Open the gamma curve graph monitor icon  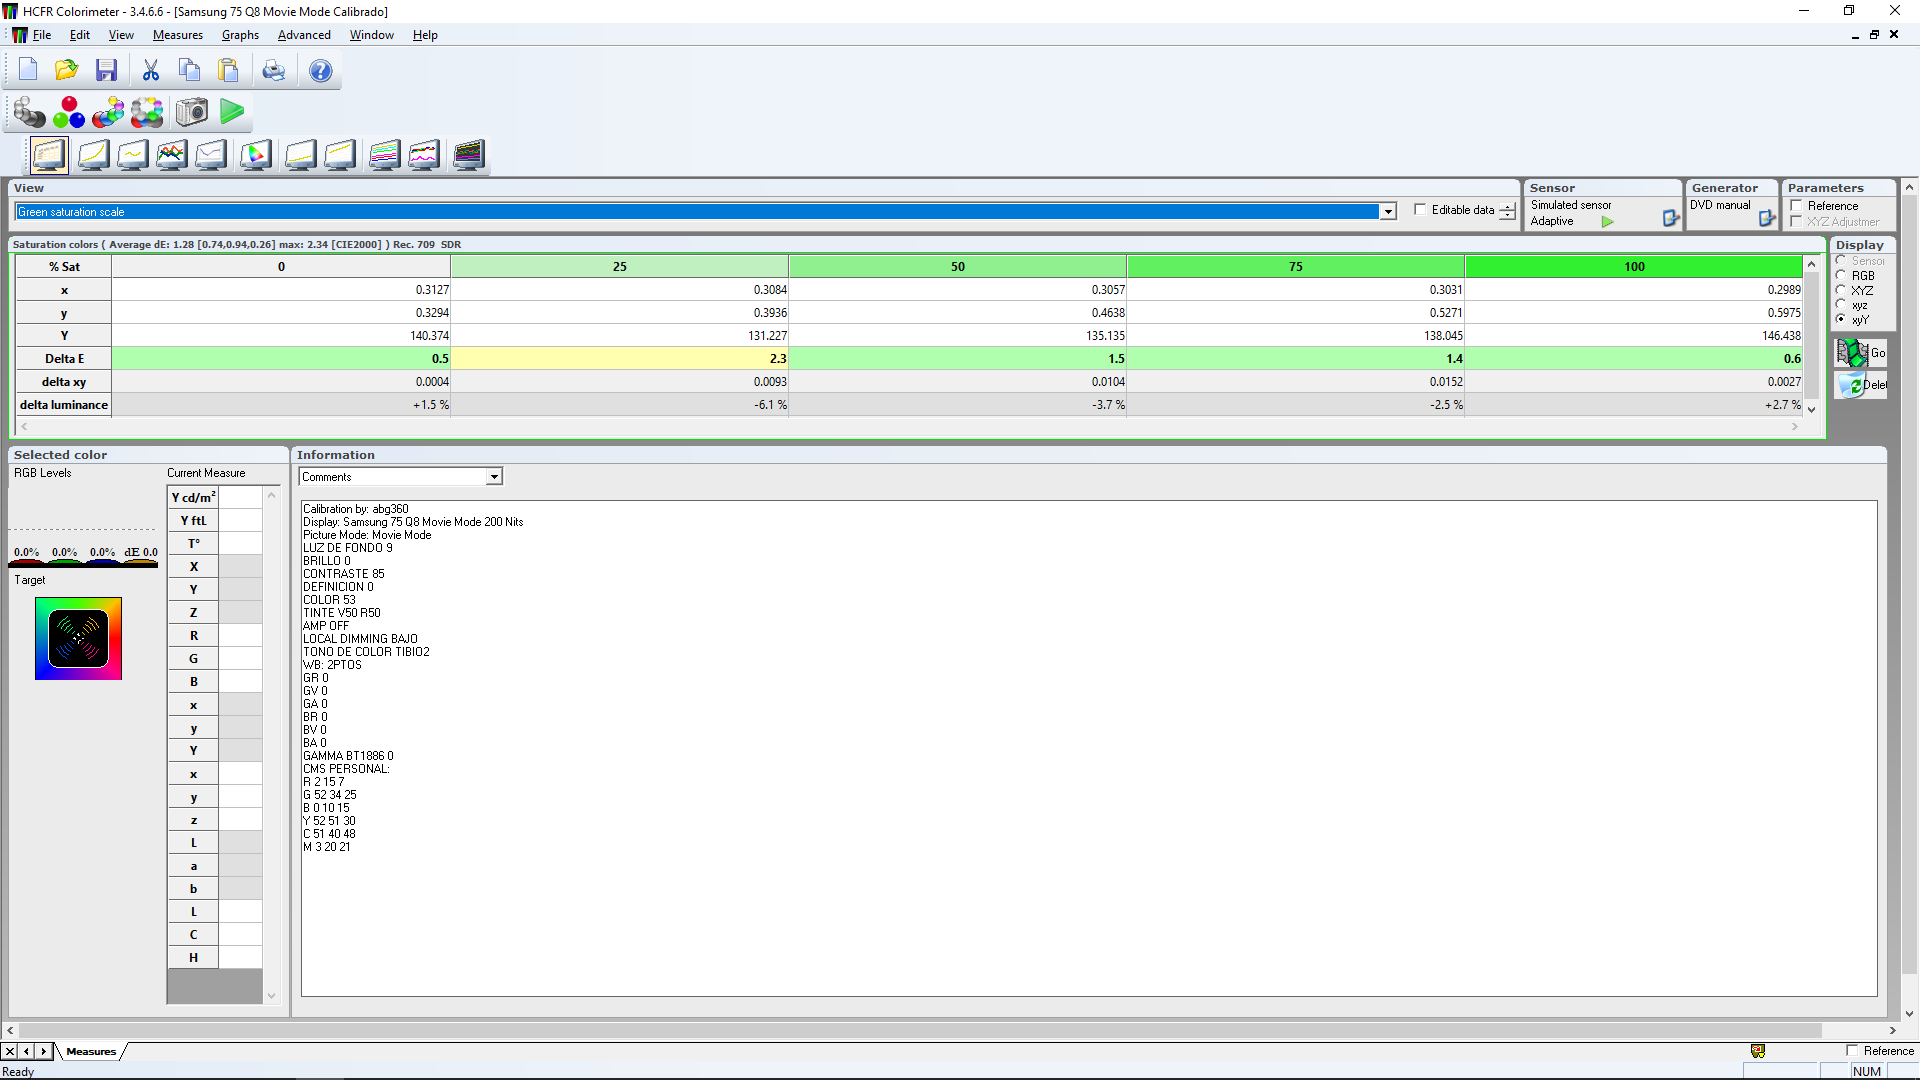coord(133,155)
